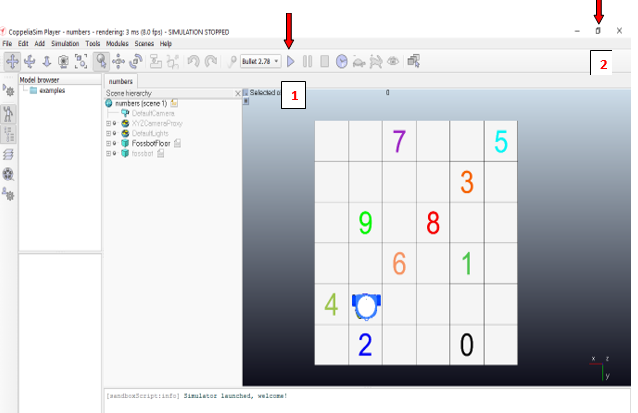Expand the FossbotFloor tree node
This screenshot has width=638, height=413.
point(108,143)
